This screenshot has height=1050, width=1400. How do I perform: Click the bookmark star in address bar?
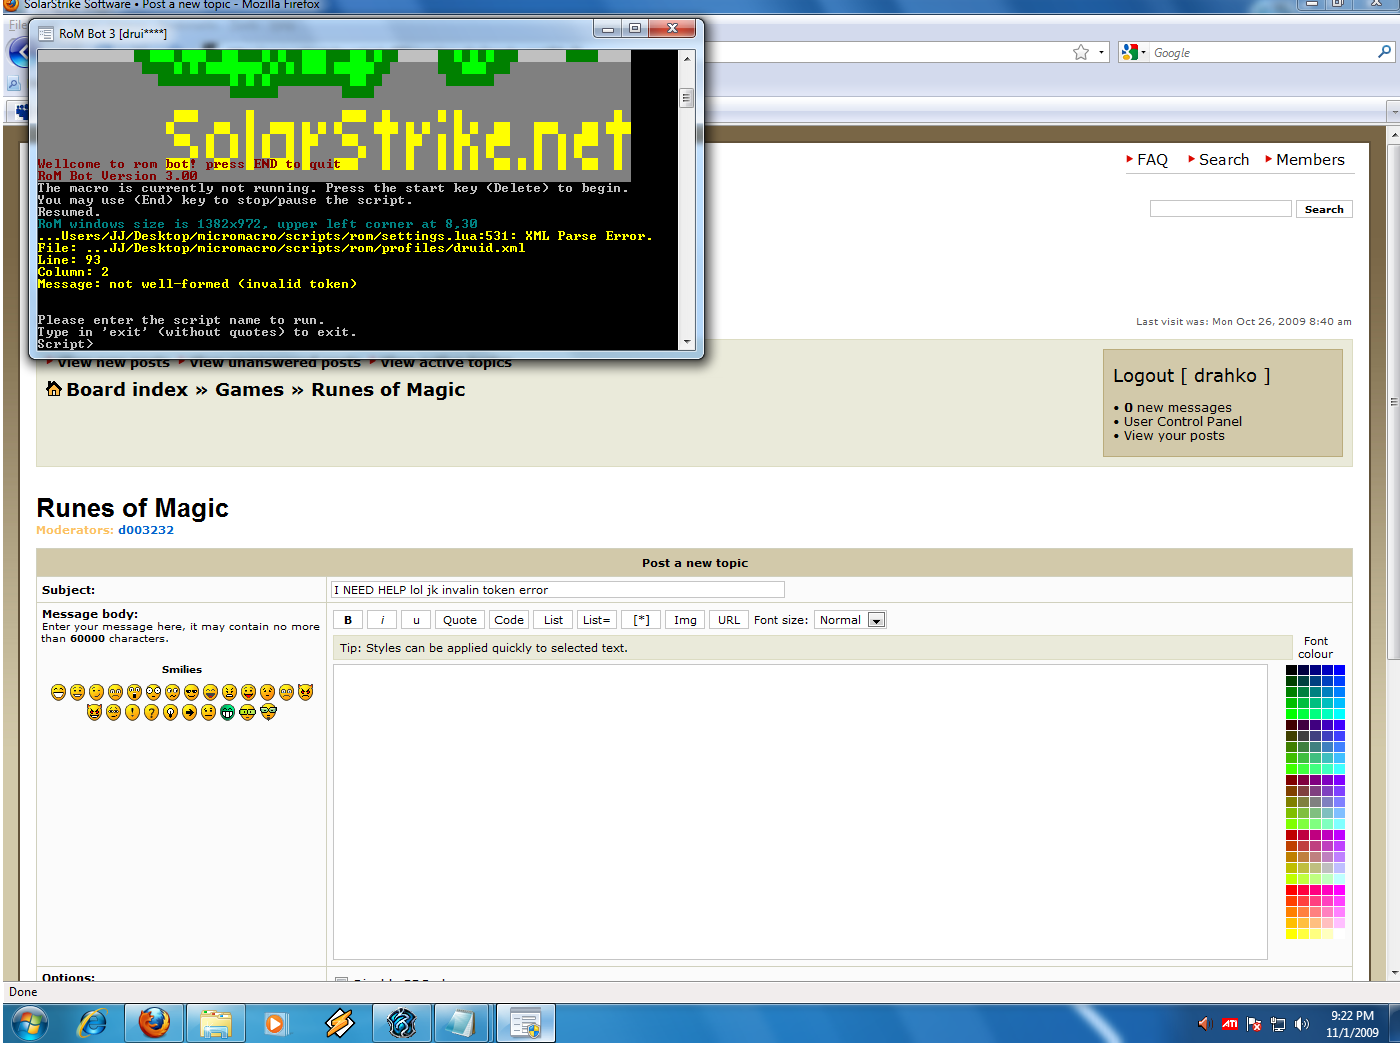point(1081,52)
